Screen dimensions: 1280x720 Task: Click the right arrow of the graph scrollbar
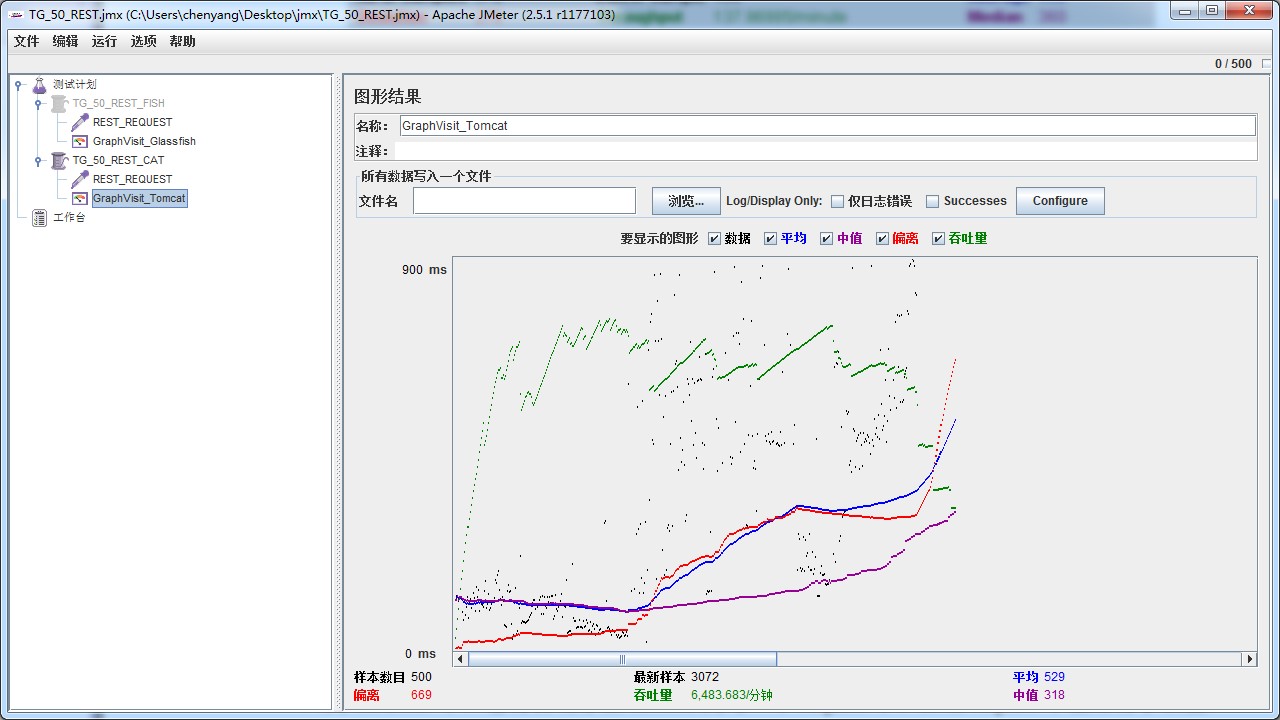tap(1250, 658)
